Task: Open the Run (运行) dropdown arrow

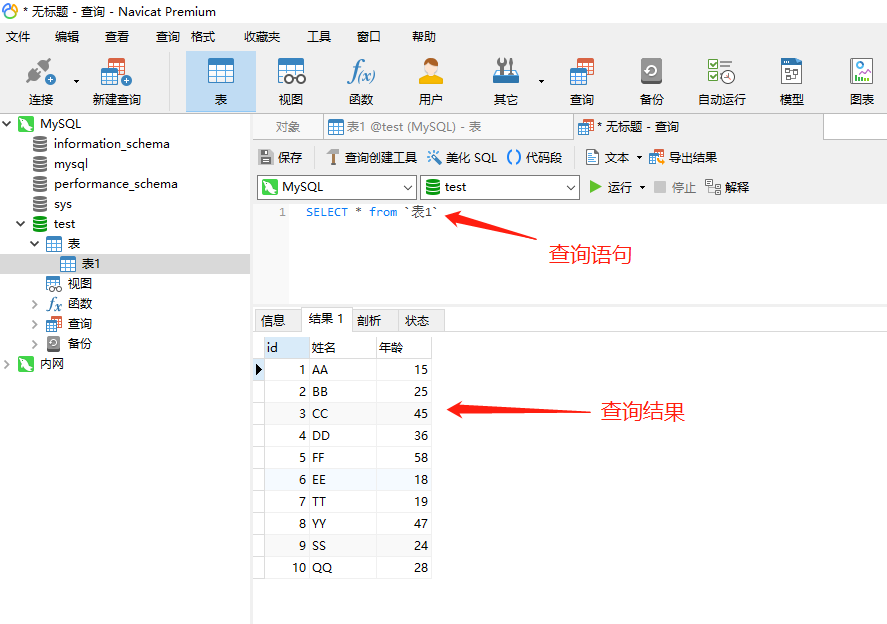Action: point(642,187)
